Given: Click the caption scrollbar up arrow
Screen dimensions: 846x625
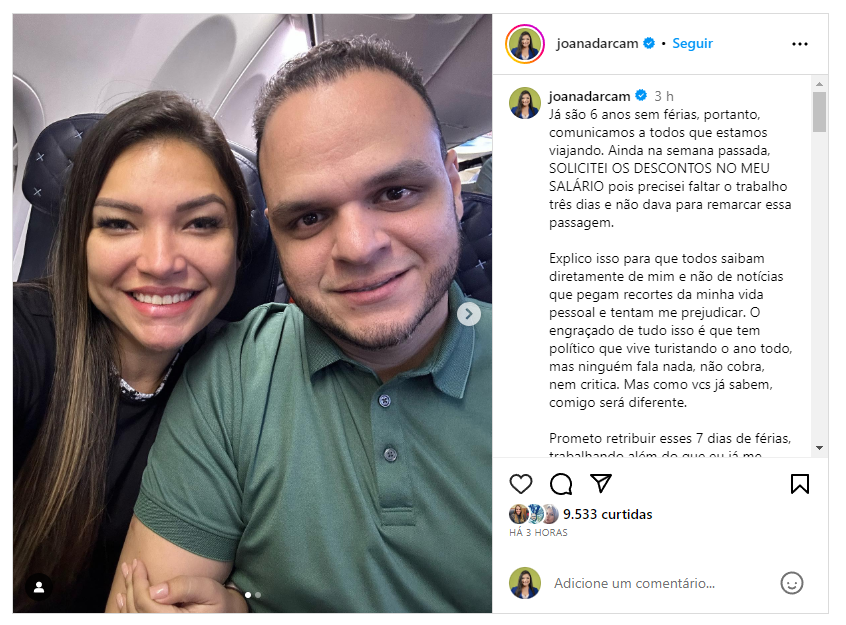Looking at the screenshot, I should pyautogui.click(x=819, y=84).
